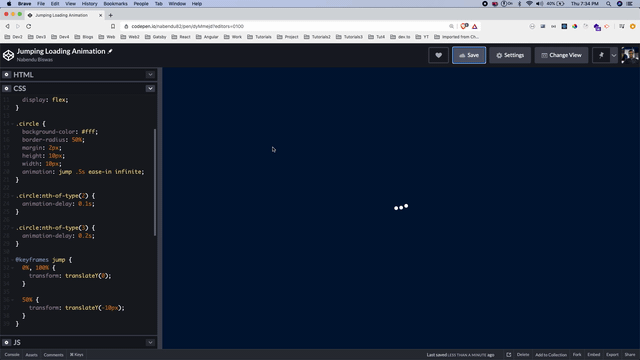The height and width of the screenshot is (360, 640).
Task: Open the Console panel
Action: [x=12, y=355]
